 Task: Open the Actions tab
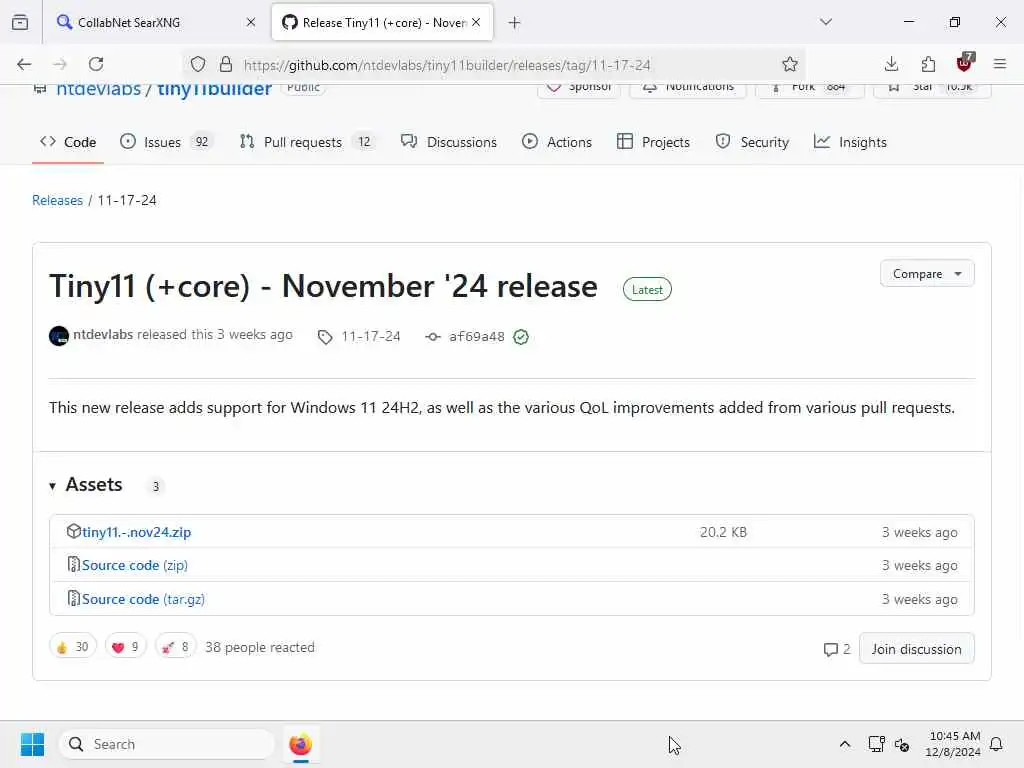pos(557,142)
